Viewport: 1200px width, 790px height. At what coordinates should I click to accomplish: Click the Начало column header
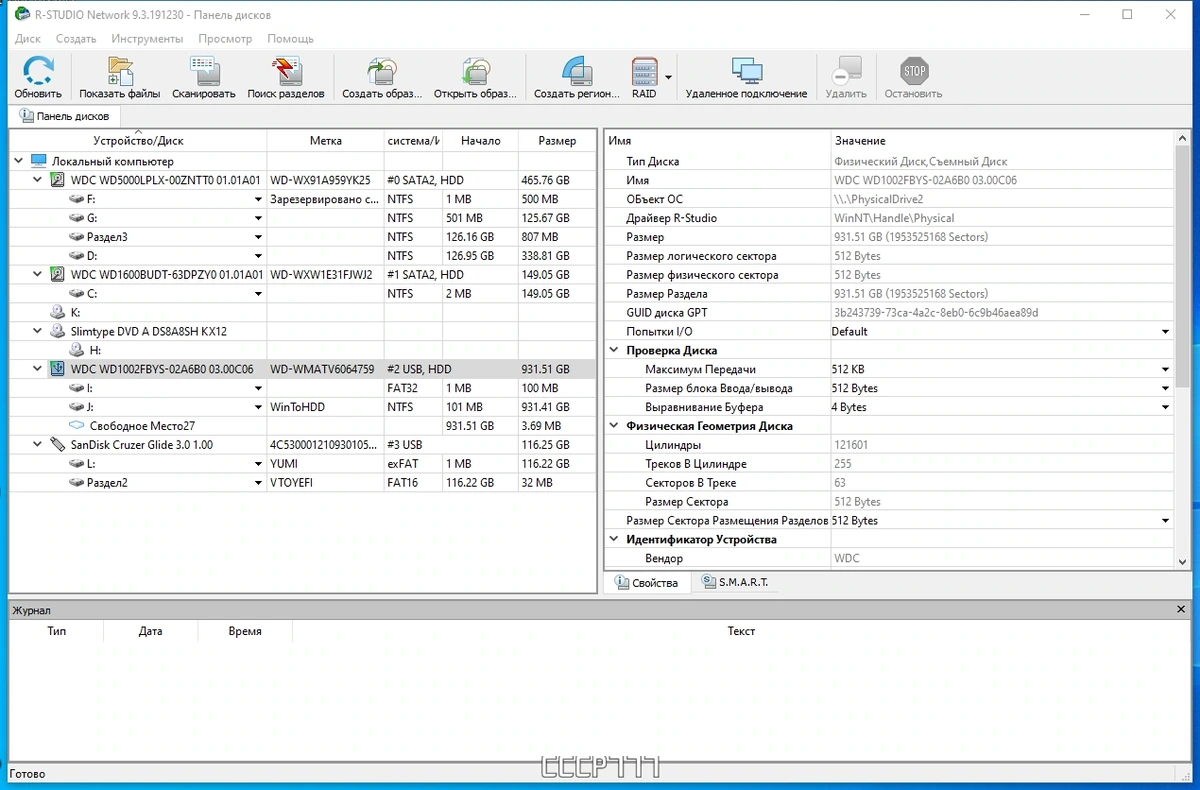click(481, 141)
